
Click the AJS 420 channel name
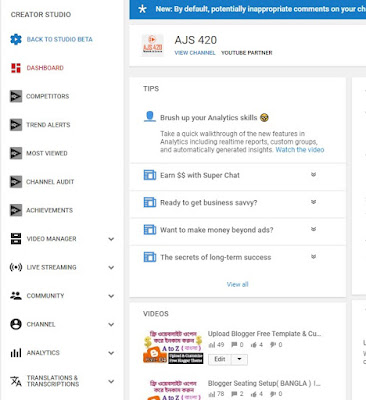click(196, 40)
